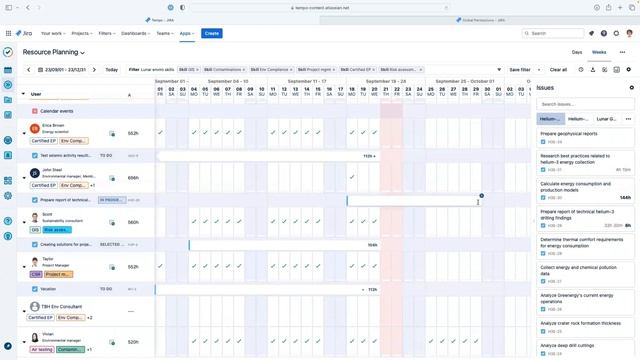This screenshot has width=640, height=360.
Task: Toggle the Calendar events checkbox
Action: (35, 111)
